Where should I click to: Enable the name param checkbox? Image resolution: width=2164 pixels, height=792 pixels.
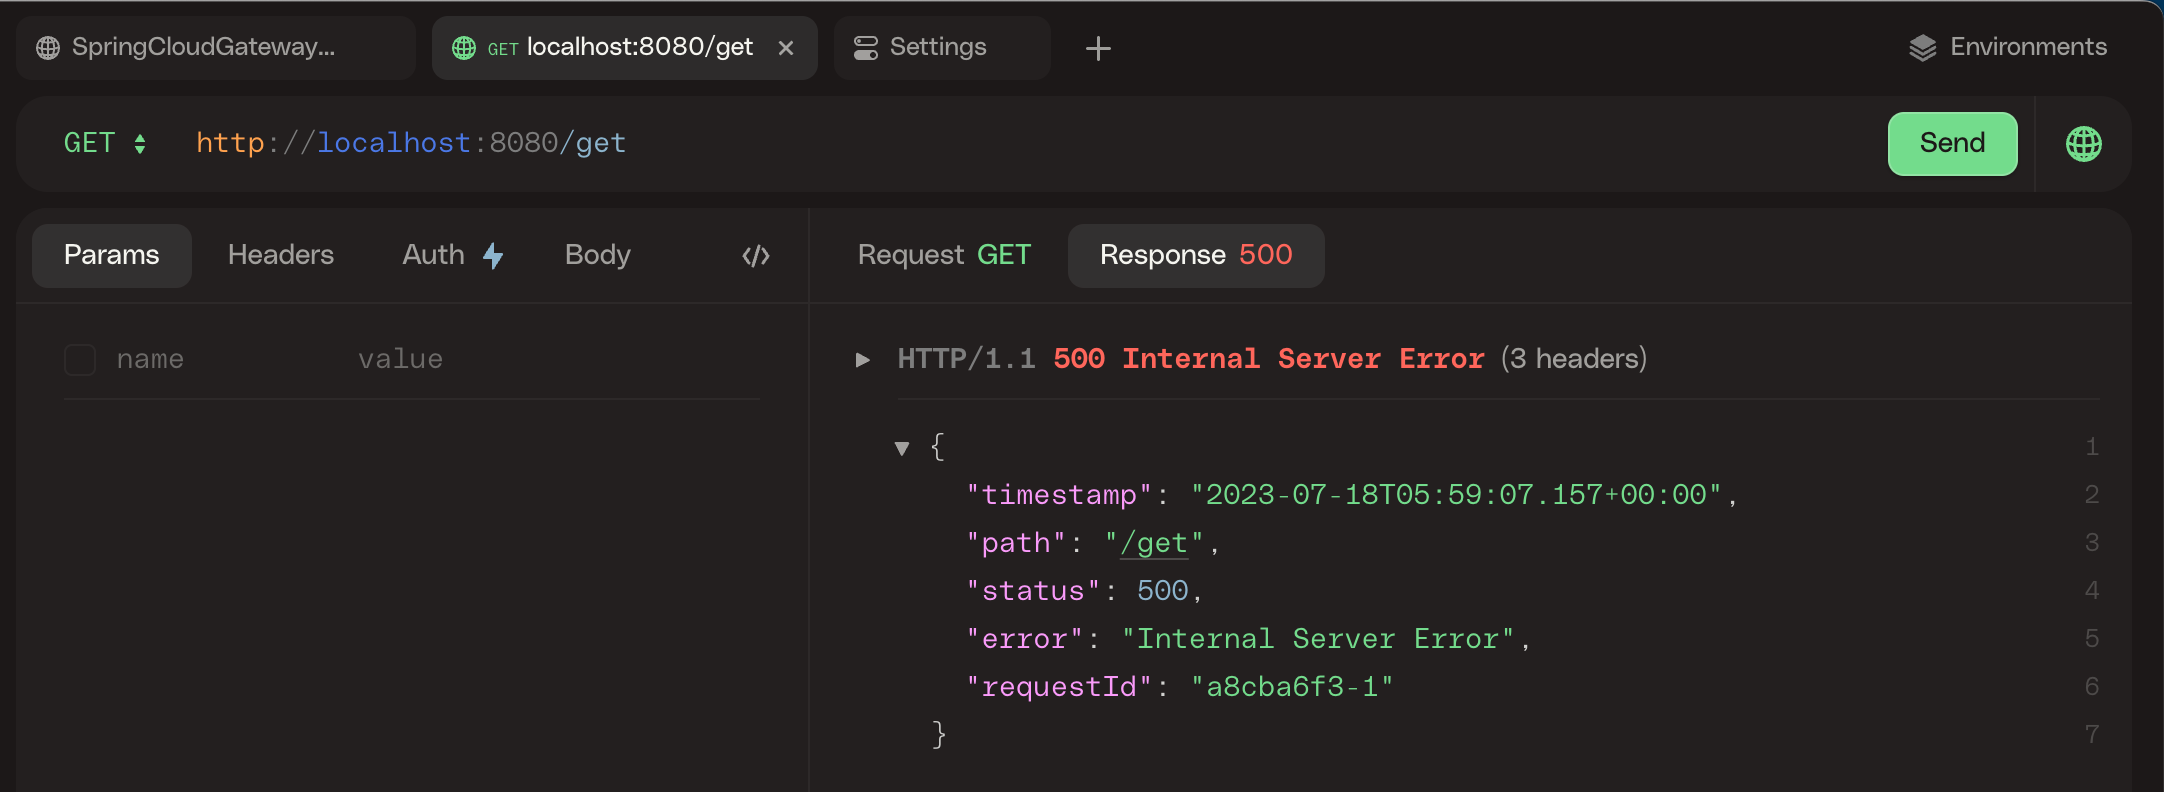pyautogui.click(x=80, y=360)
